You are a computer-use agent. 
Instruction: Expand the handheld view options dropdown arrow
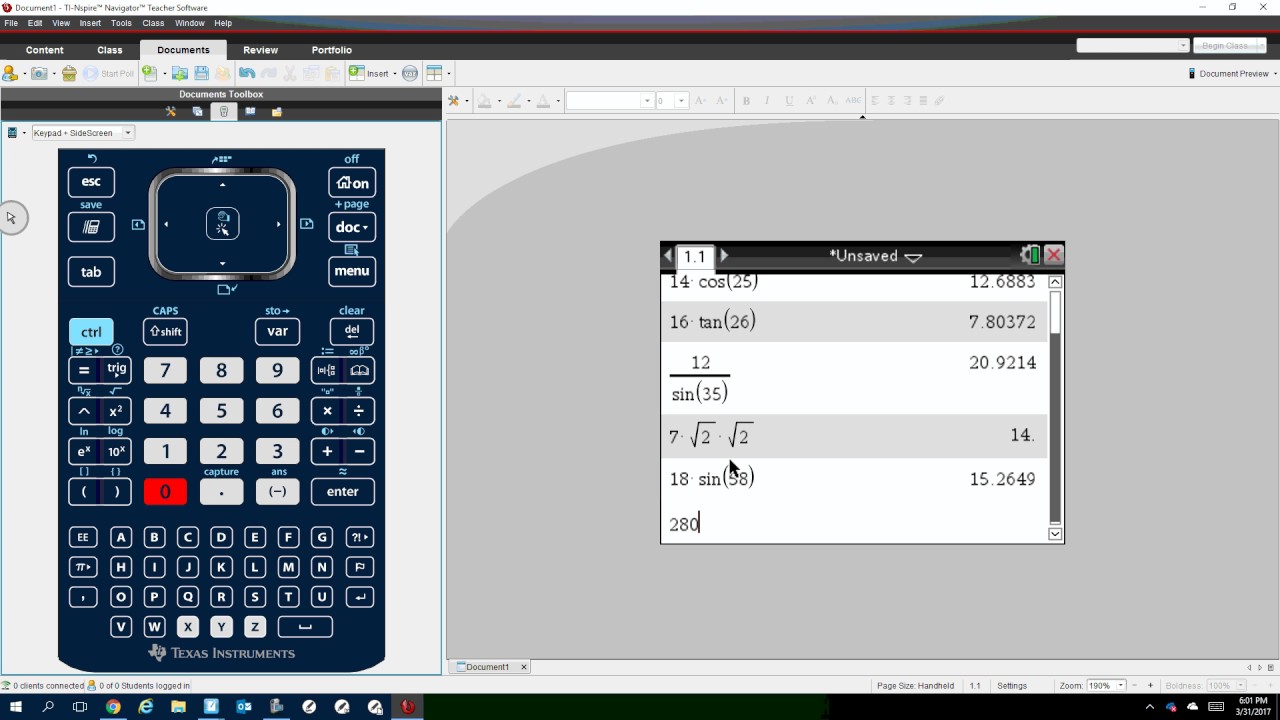(24, 133)
